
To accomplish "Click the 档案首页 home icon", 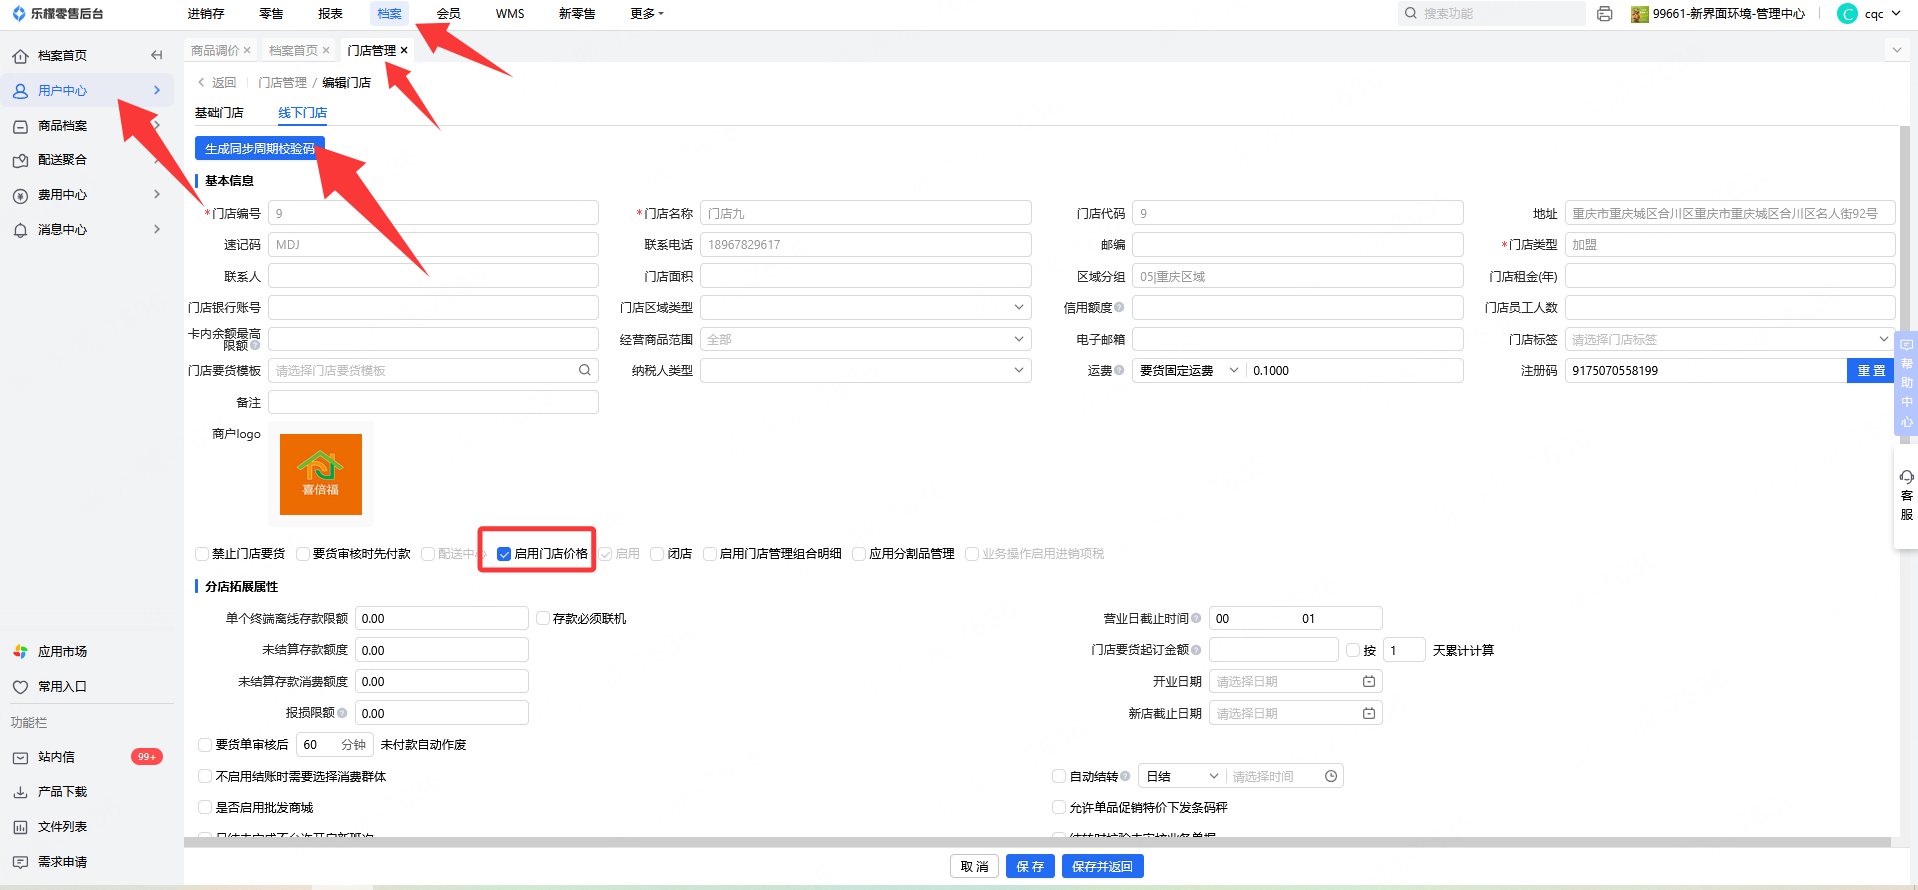I will pos(20,56).
